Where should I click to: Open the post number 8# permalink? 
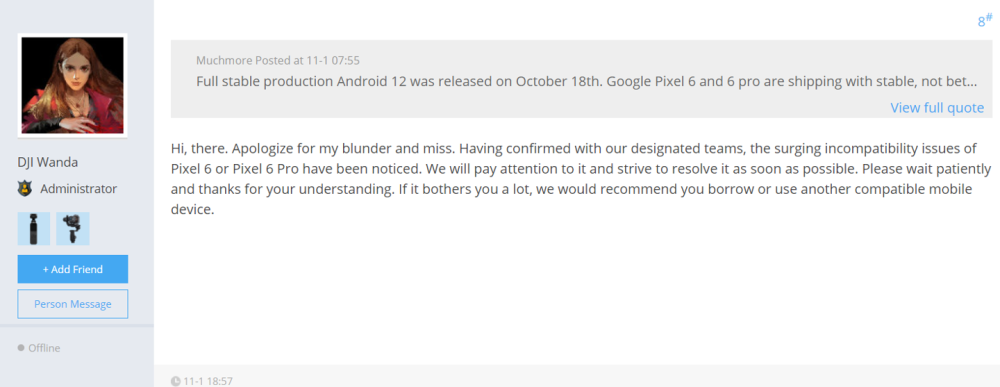[985, 20]
